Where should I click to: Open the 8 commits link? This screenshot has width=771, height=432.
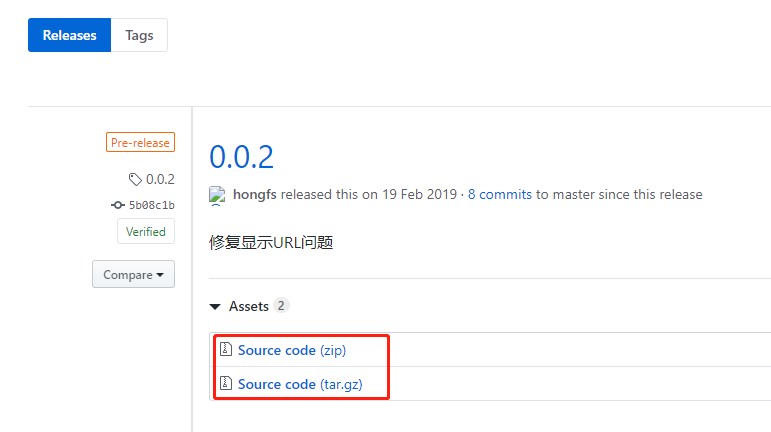(x=500, y=195)
